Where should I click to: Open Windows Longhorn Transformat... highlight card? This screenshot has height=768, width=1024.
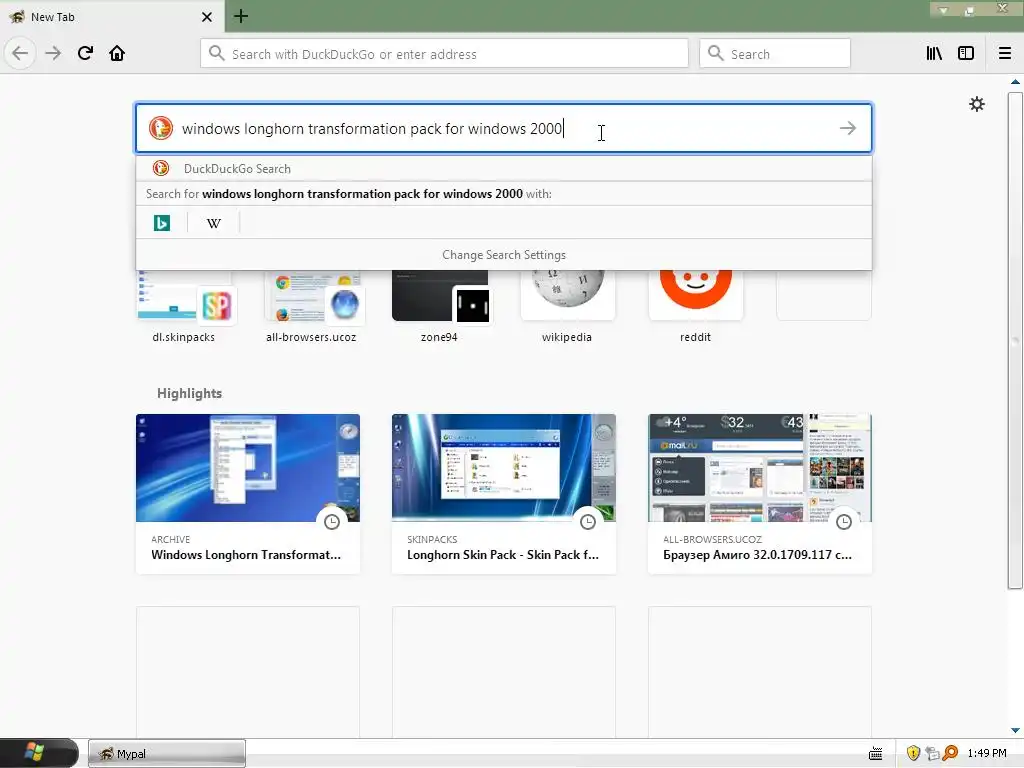pyautogui.click(x=248, y=494)
